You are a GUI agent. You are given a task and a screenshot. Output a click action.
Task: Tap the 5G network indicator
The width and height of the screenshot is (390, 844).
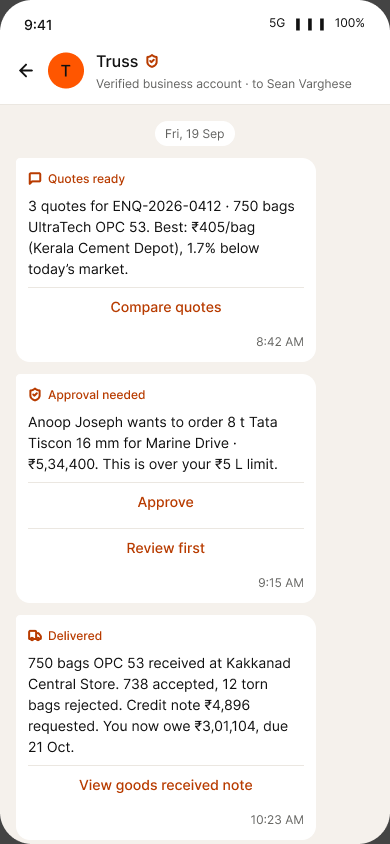click(277, 23)
